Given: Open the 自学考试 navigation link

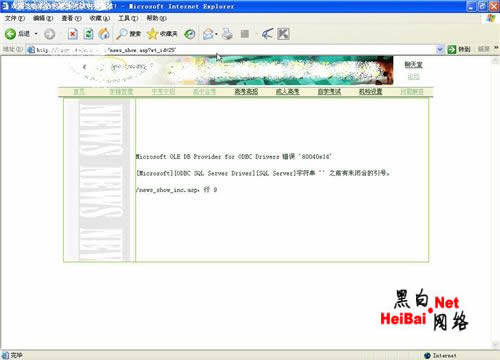Looking at the screenshot, I should (329, 92).
